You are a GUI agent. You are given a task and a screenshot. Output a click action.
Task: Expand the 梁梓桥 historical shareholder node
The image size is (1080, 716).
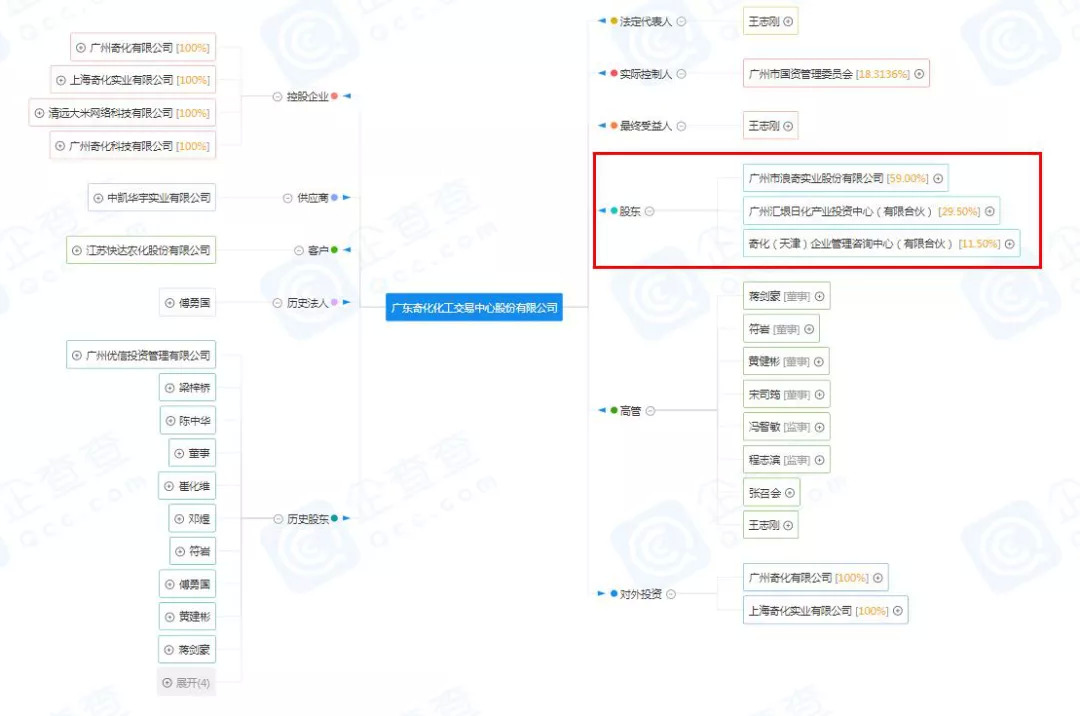point(169,388)
